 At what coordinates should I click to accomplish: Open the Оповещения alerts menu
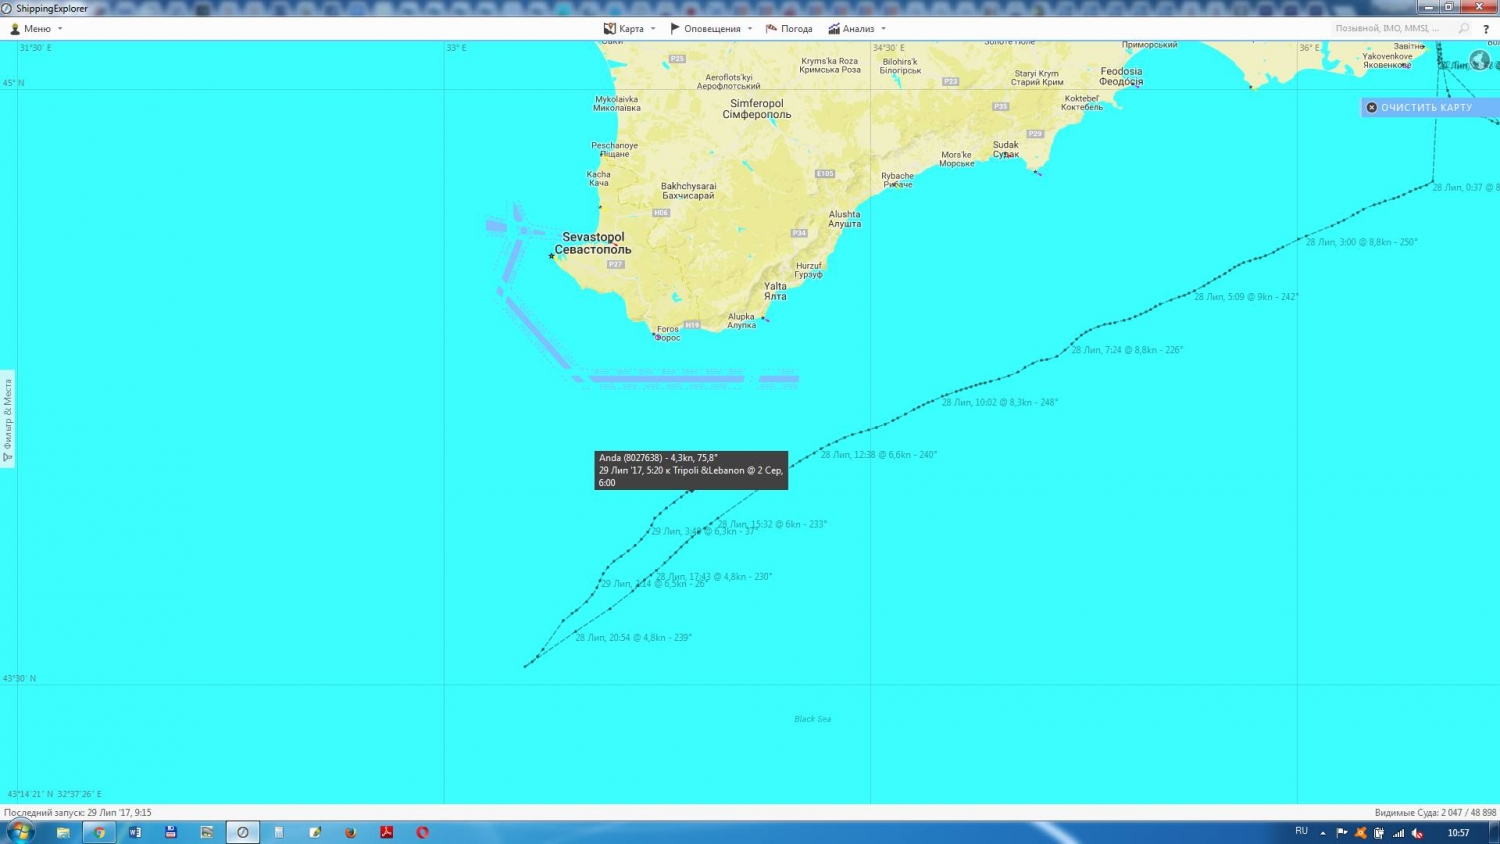pos(710,29)
